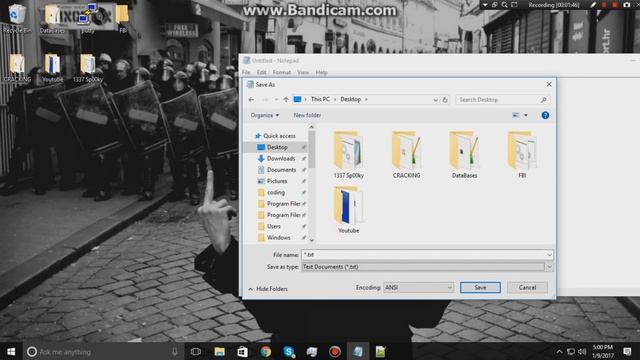Open the Notepad View menu
The height and width of the screenshot is (360, 640).
click(303, 72)
